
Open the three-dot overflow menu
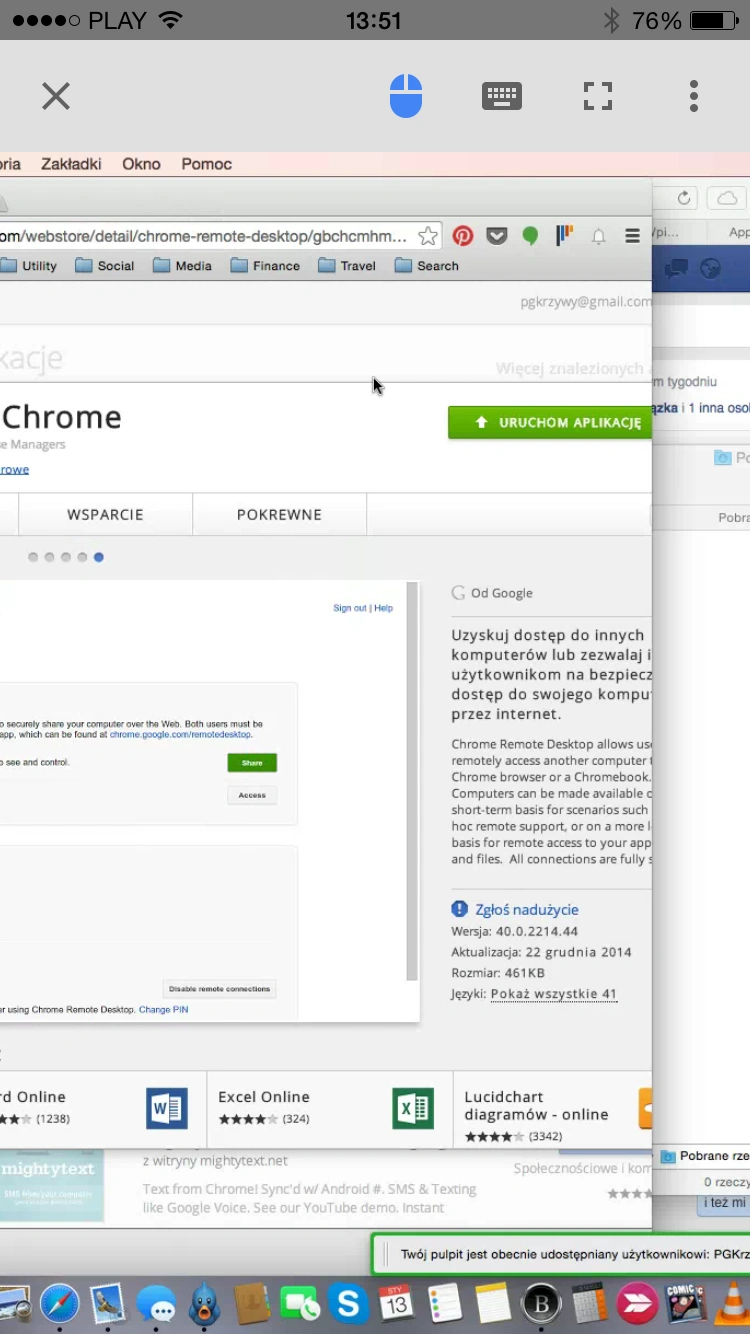tap(694, 96)
